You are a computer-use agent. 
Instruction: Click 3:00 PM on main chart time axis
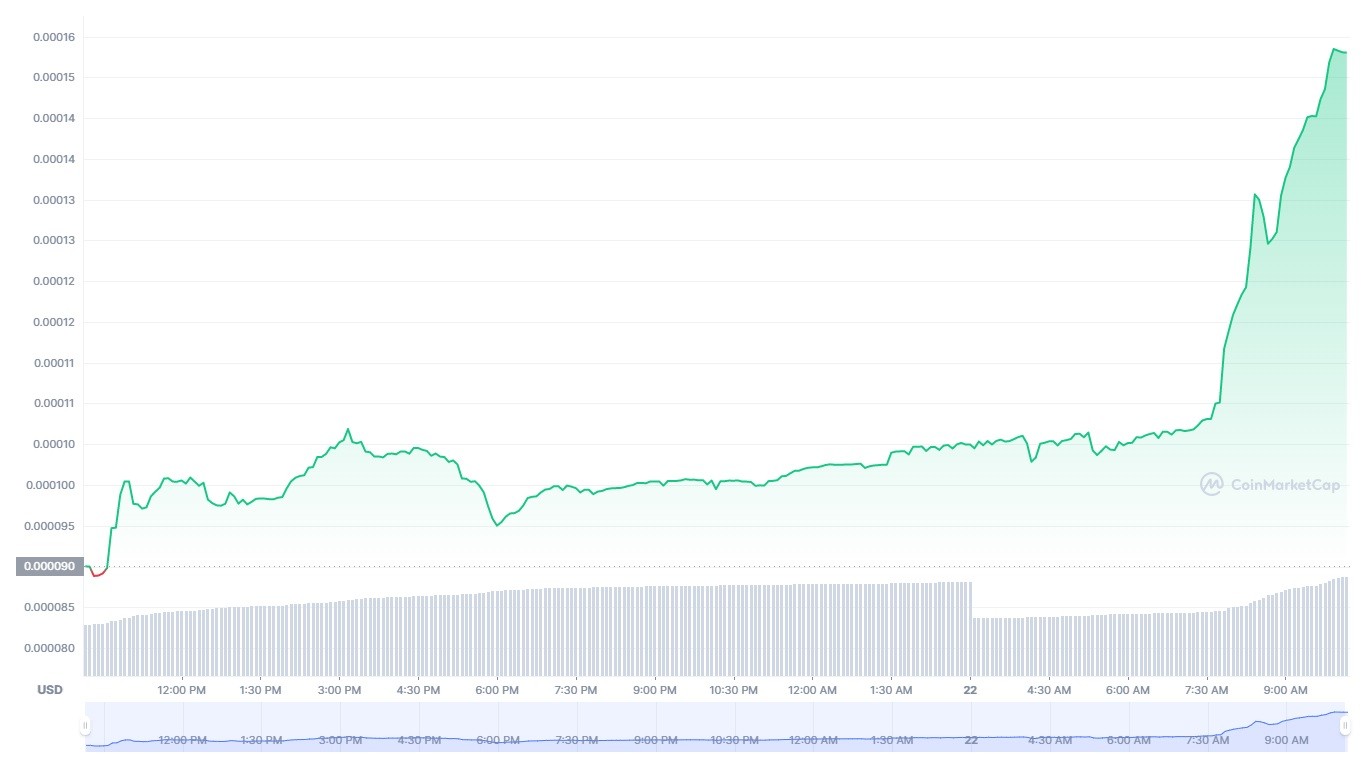[x=340, y=690]
